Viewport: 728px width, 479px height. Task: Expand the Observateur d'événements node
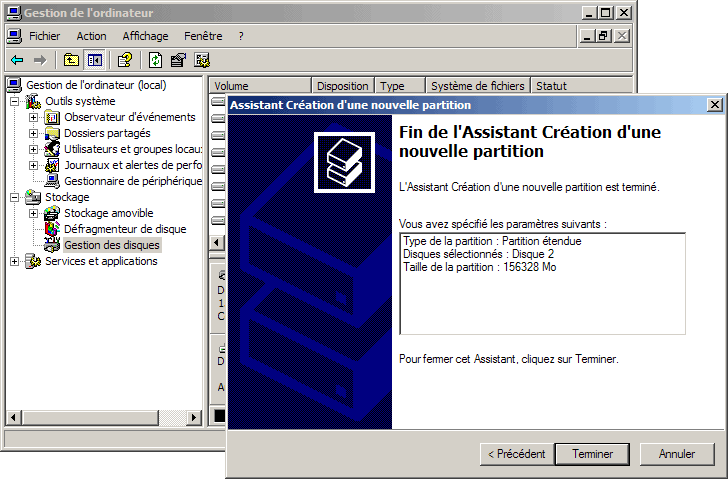tap(34, 117)
